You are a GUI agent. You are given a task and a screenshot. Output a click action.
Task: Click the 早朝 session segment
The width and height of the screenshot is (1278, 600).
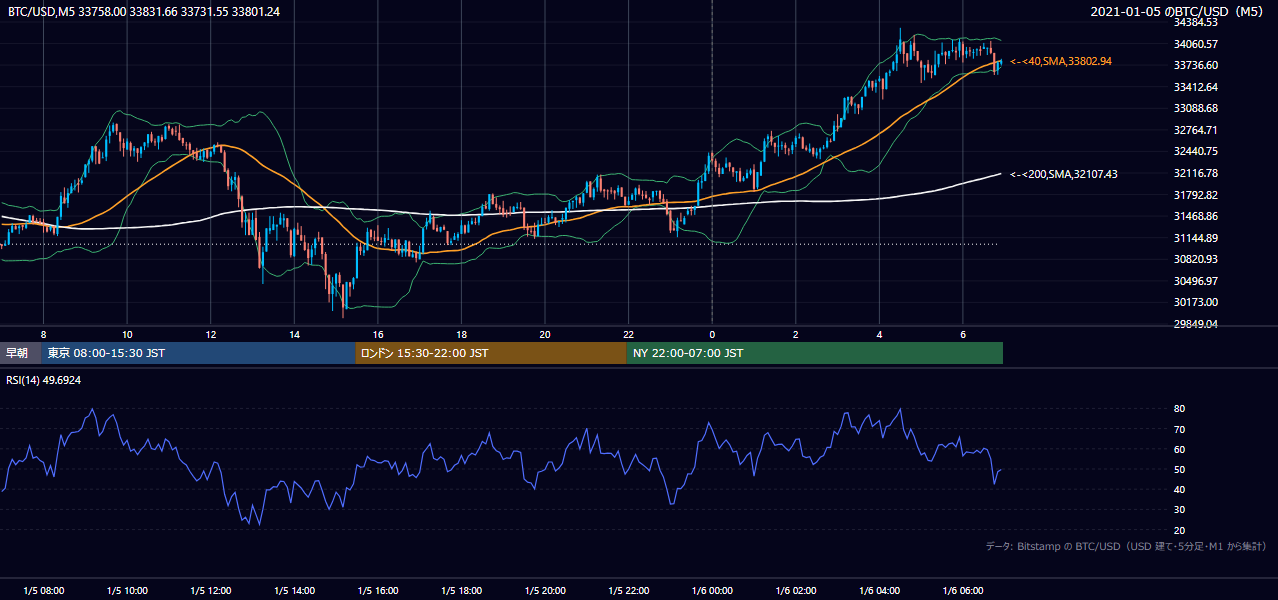[x=20, y=353]
